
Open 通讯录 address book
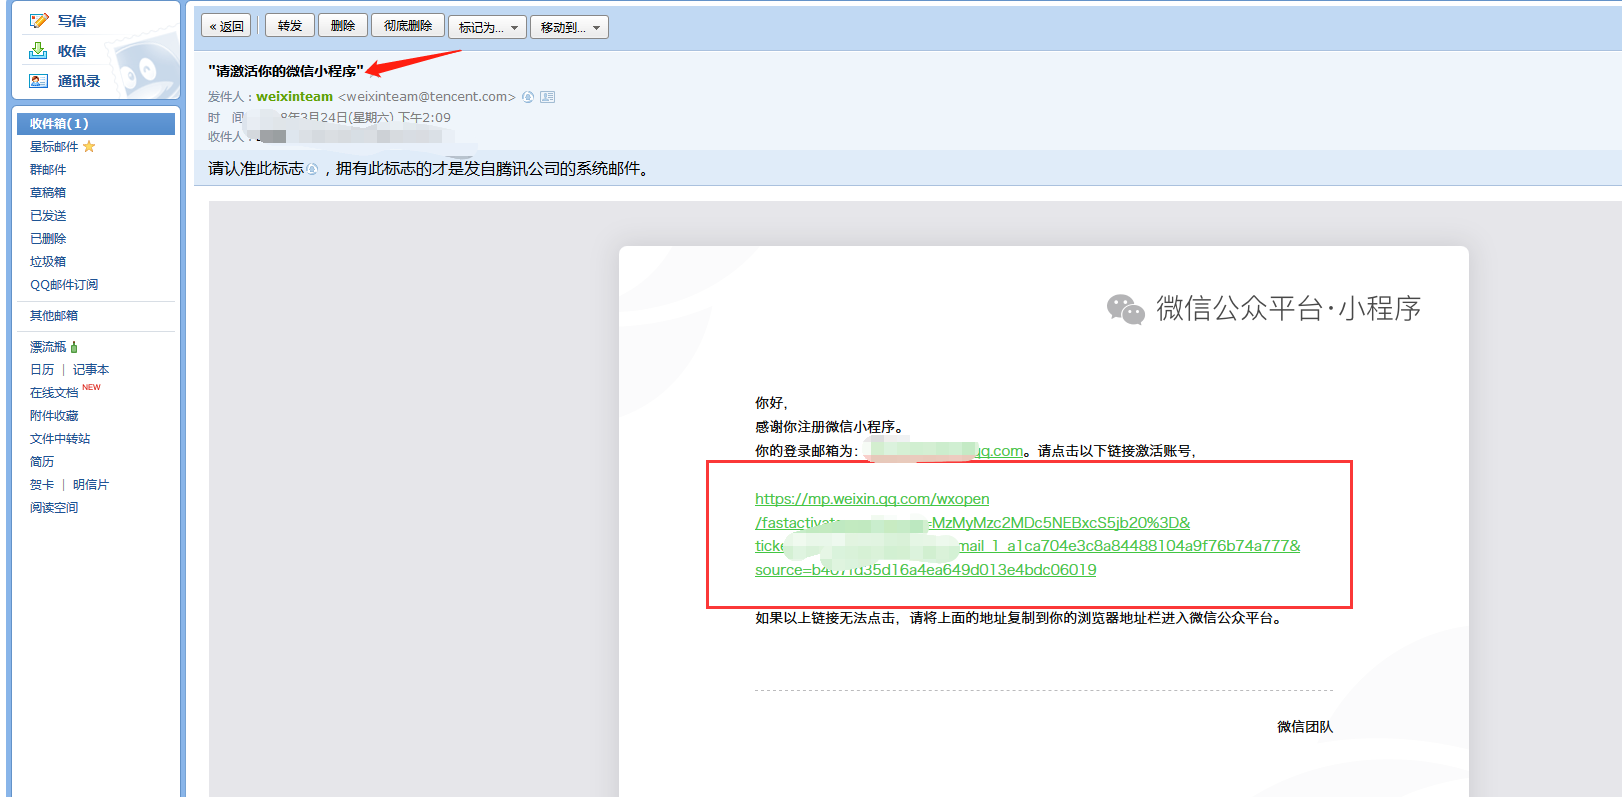coord(79,81)
